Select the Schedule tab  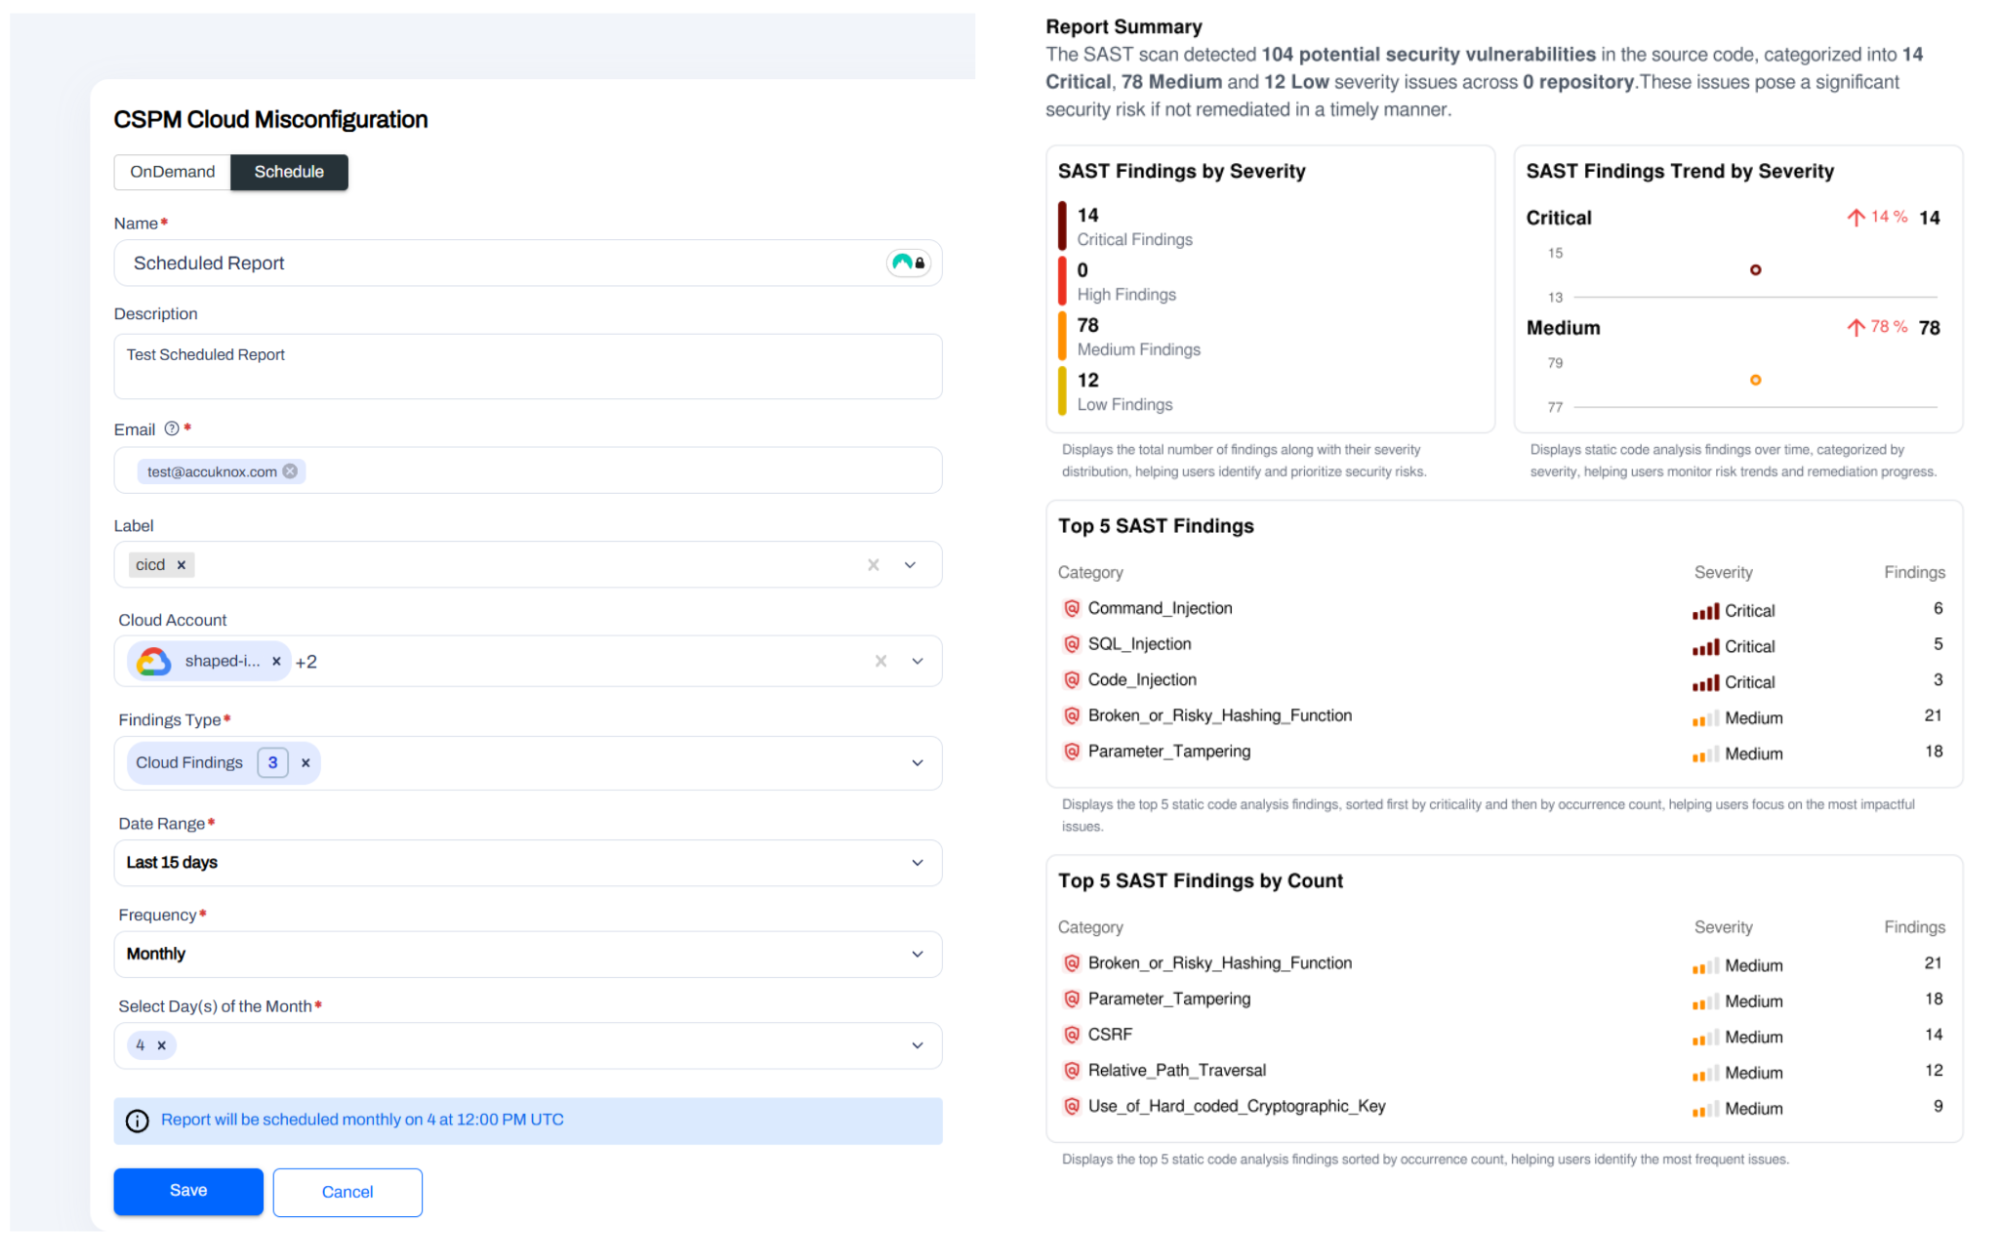coord(288,172)
